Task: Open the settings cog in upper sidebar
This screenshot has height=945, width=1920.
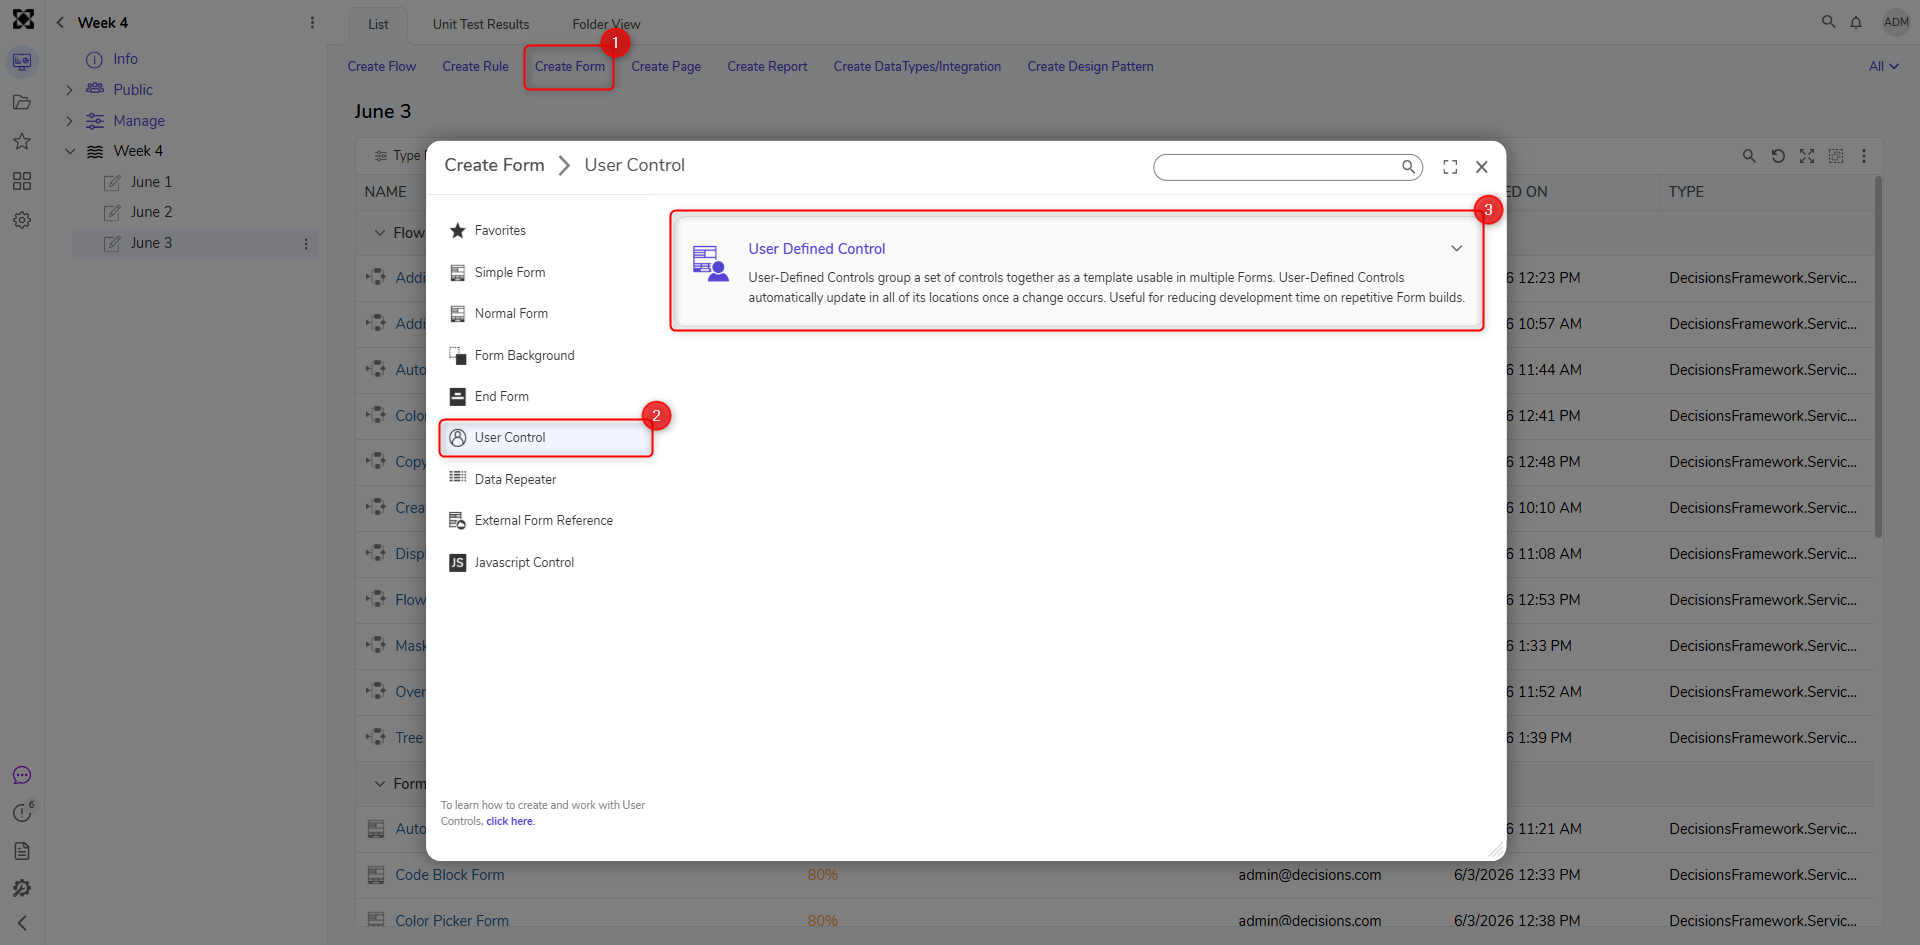Action: (22, 220)
